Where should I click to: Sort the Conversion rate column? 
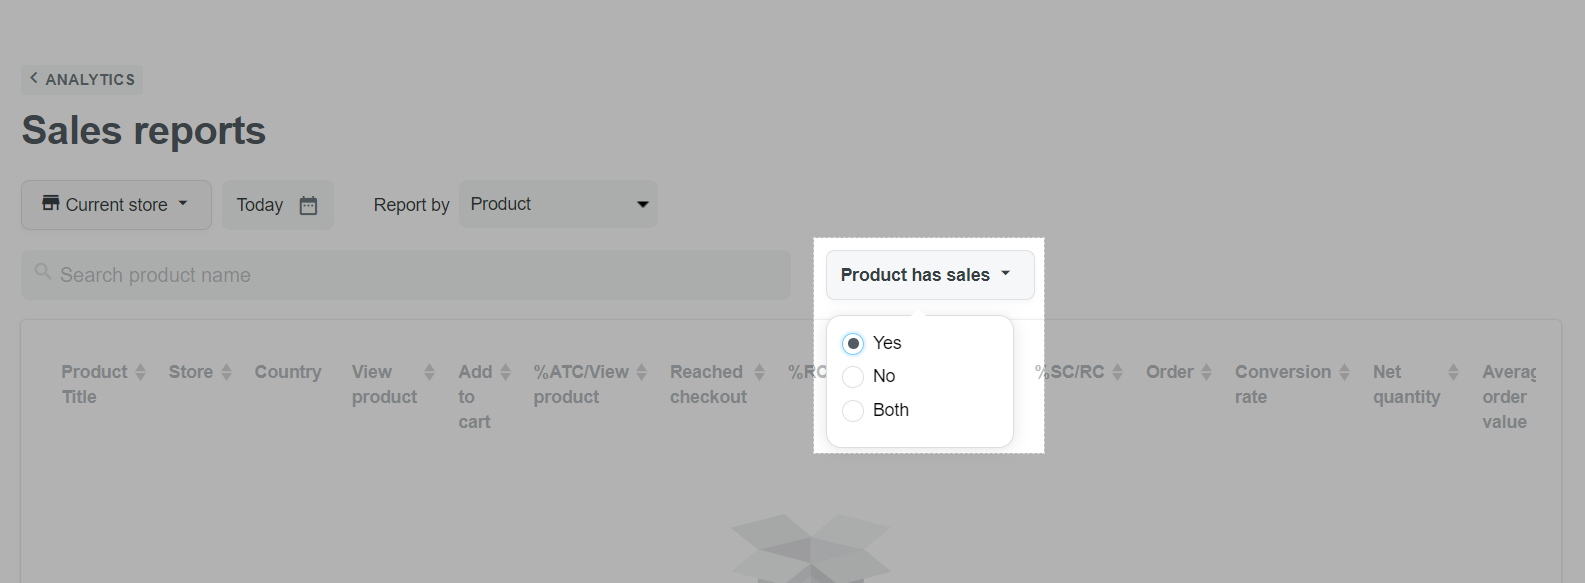click(x=1345, y=372)
